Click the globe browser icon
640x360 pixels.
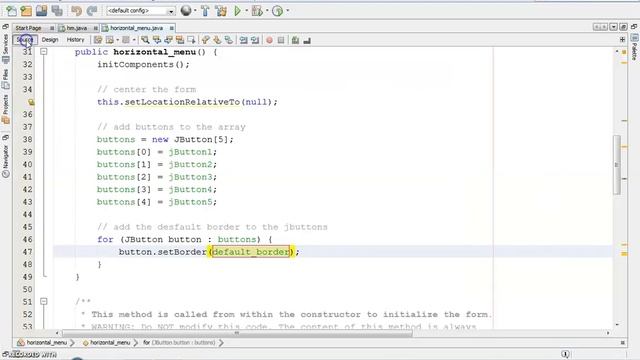click(186, 11)
